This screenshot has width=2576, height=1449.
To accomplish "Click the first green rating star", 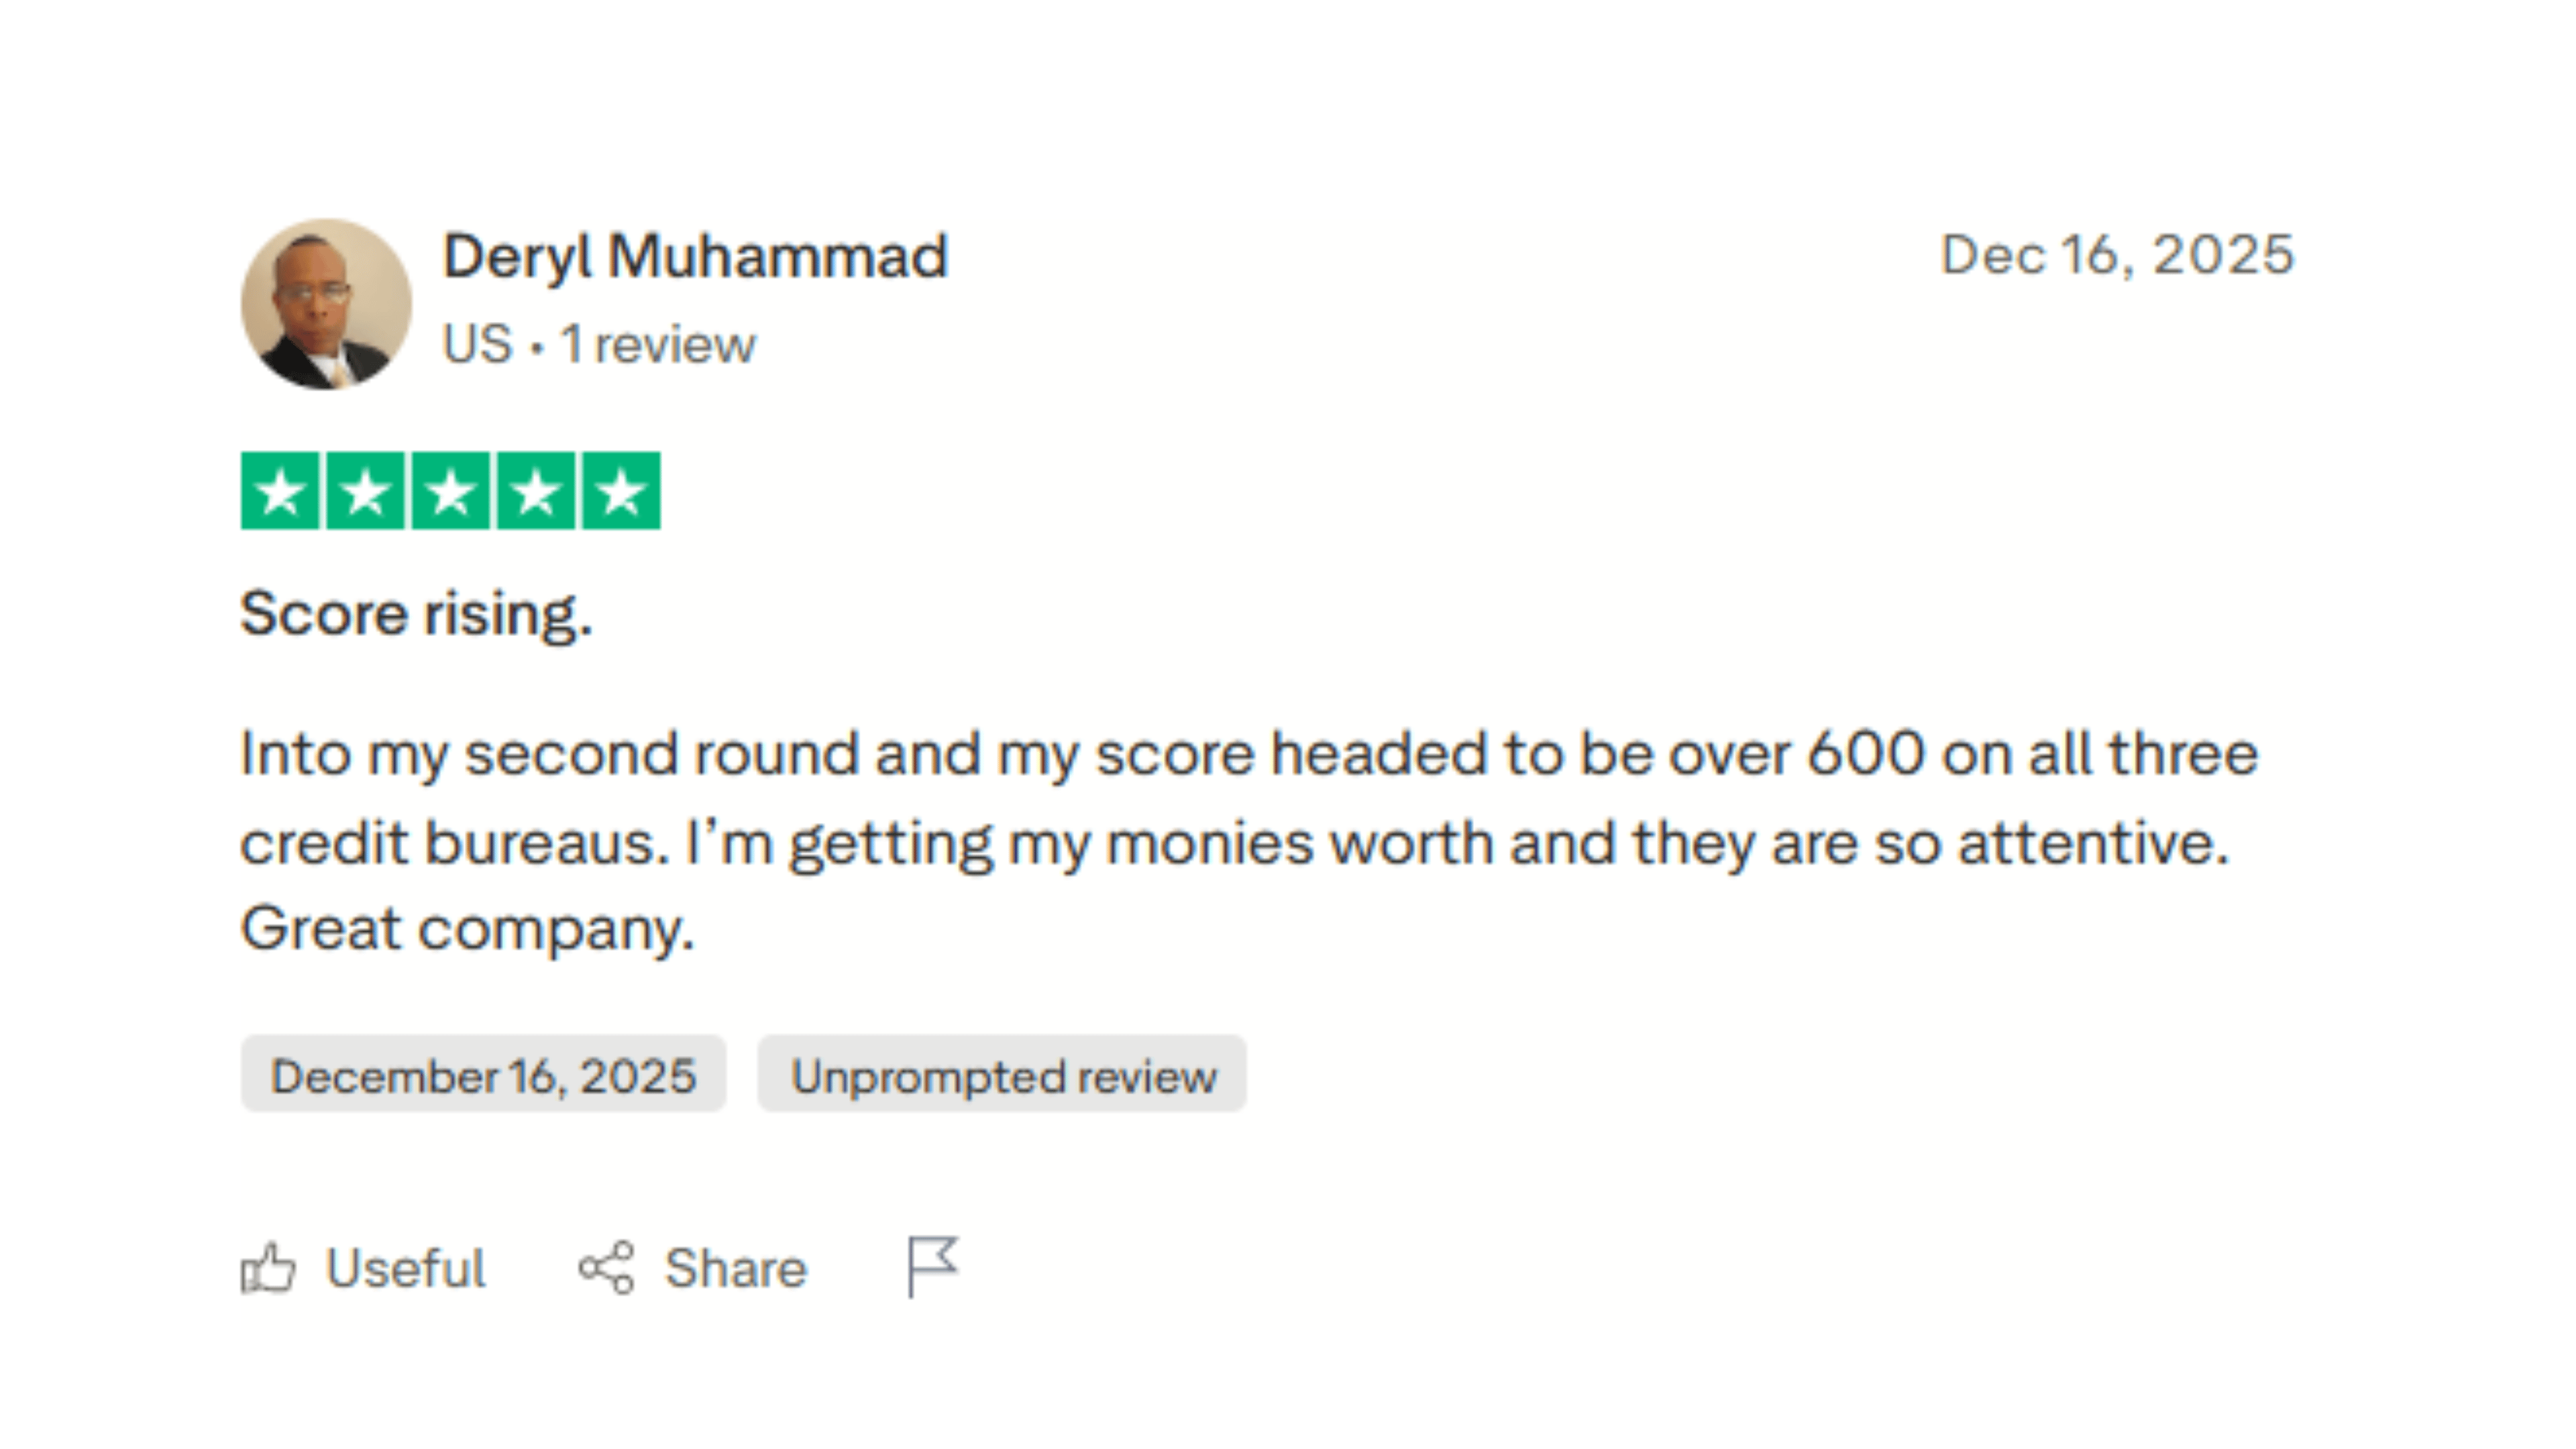I will tap(281, 491).
